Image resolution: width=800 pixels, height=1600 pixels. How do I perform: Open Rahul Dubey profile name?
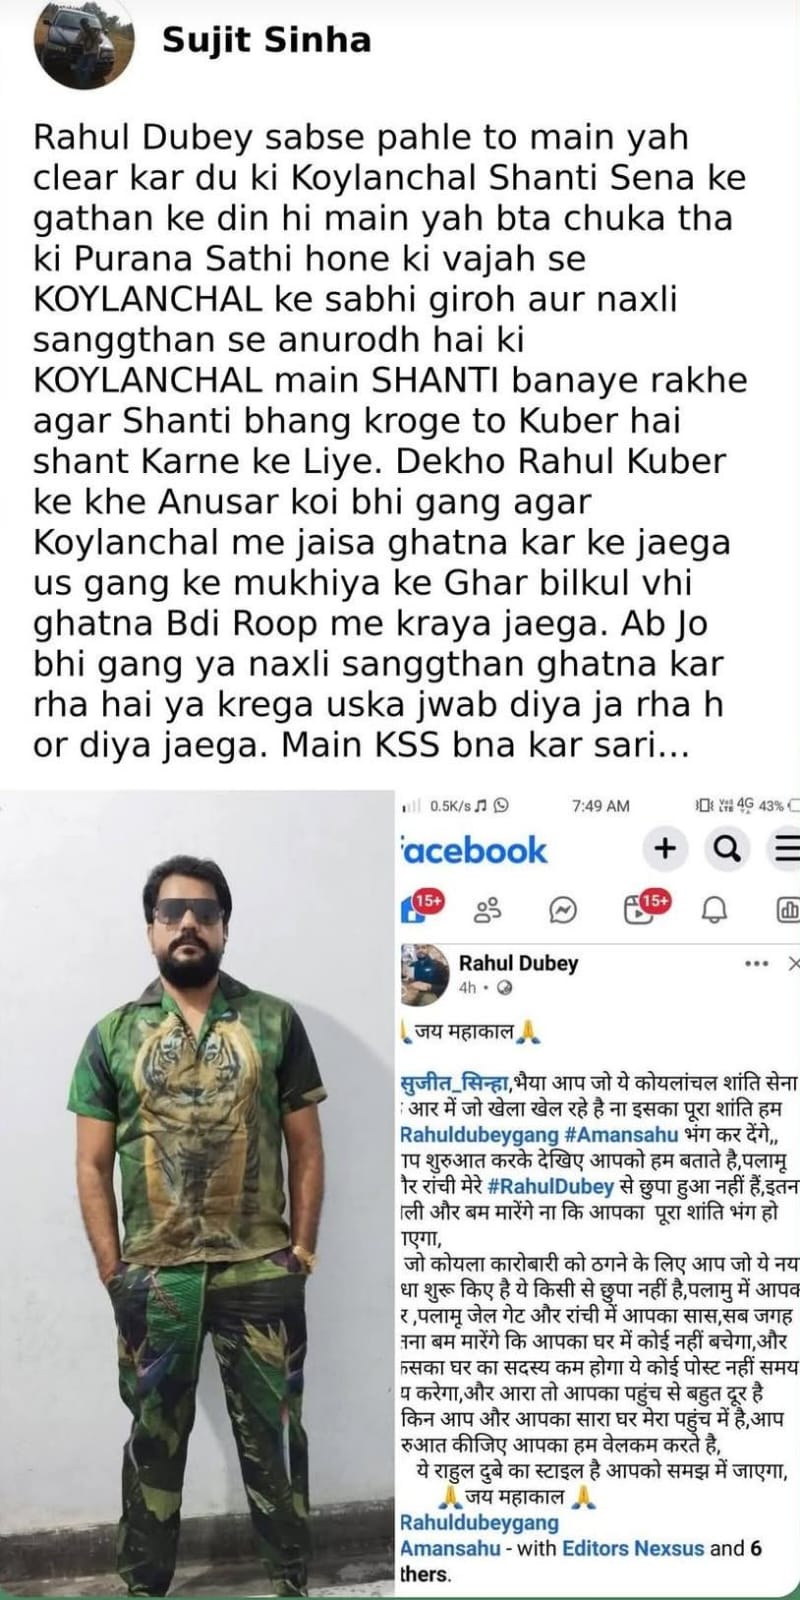[518, 963]
